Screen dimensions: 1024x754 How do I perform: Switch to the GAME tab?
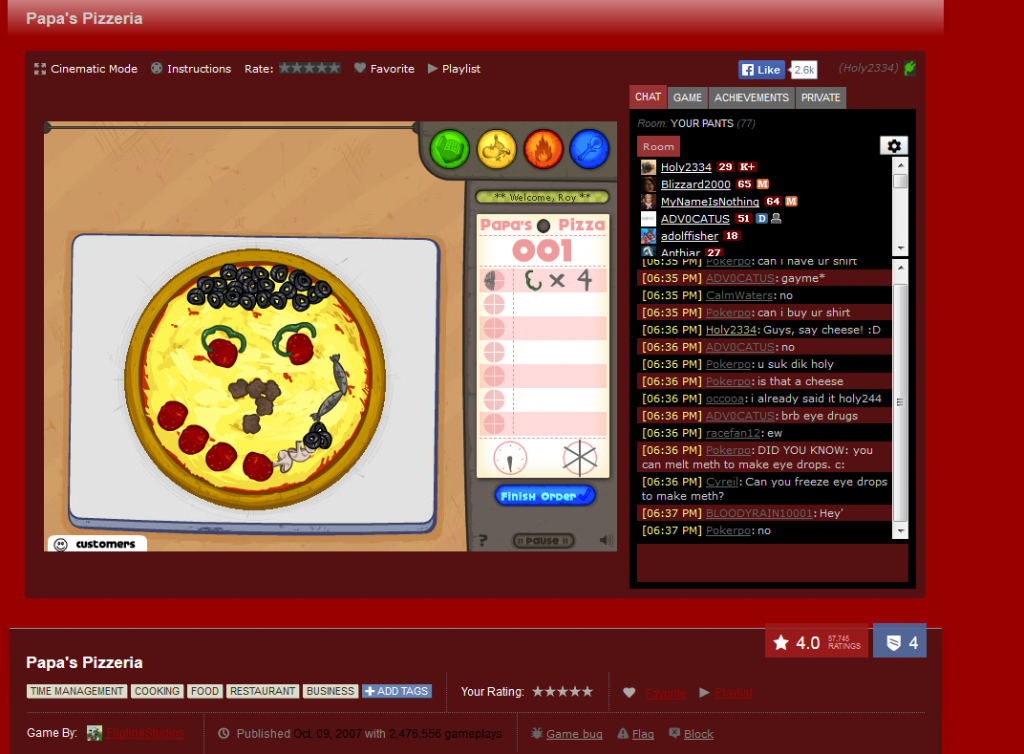pyautogui.click(x=688, y=97)
